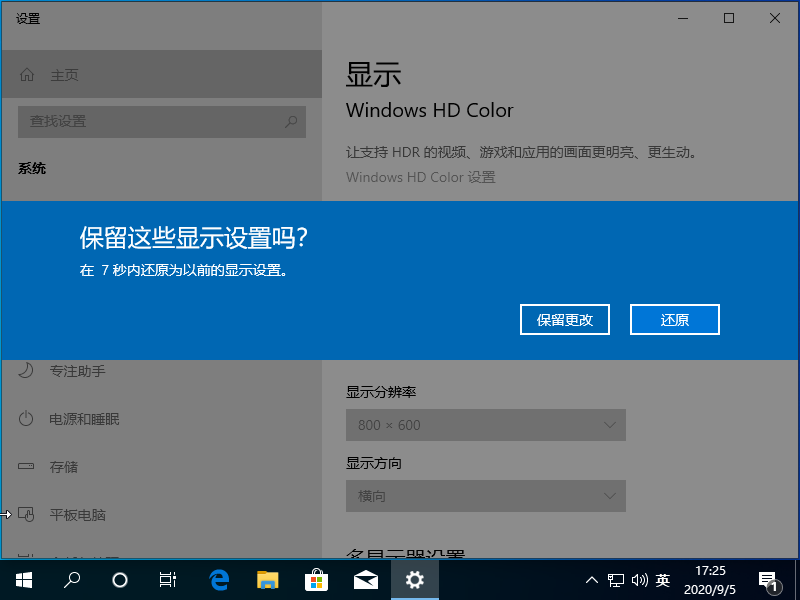Image resolution: width=800 pixels, height=600 pixels.
Task: Open the Mail app from taskbar
Action: tap(365, 579)
